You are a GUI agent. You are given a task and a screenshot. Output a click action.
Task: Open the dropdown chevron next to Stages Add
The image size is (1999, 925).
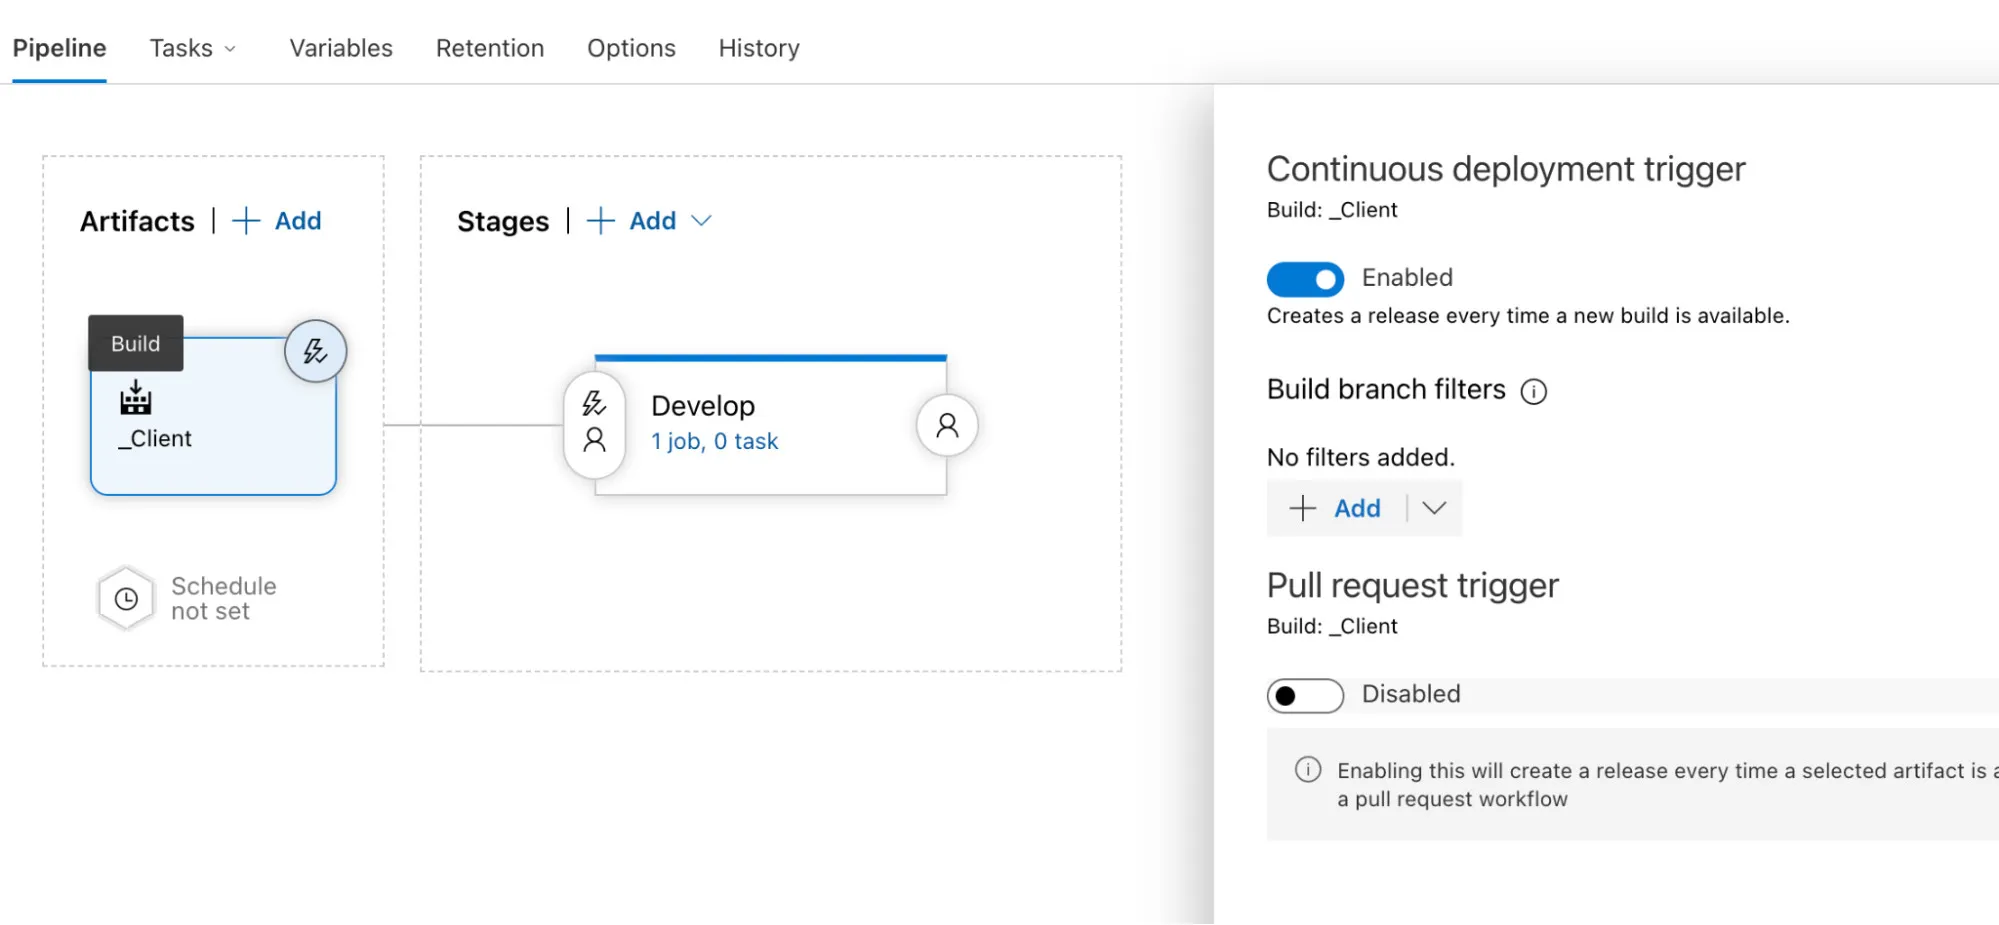click(x=702, y=221)
